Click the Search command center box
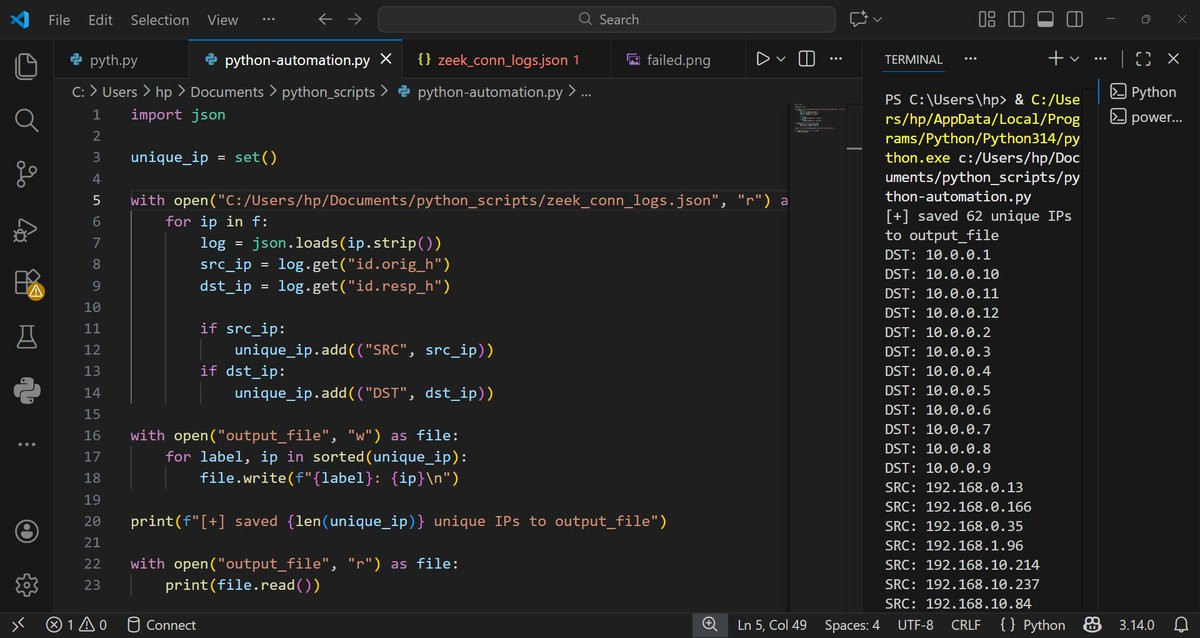This screenshot has height=638, width=1200. click(607, 19)
